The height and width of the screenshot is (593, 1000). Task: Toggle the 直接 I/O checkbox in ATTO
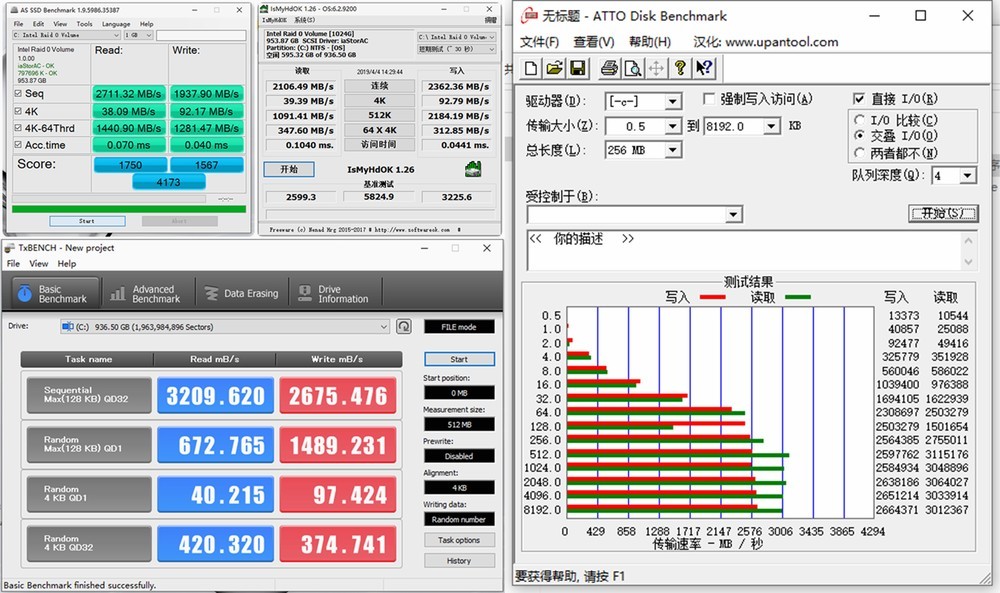(859, 99)
